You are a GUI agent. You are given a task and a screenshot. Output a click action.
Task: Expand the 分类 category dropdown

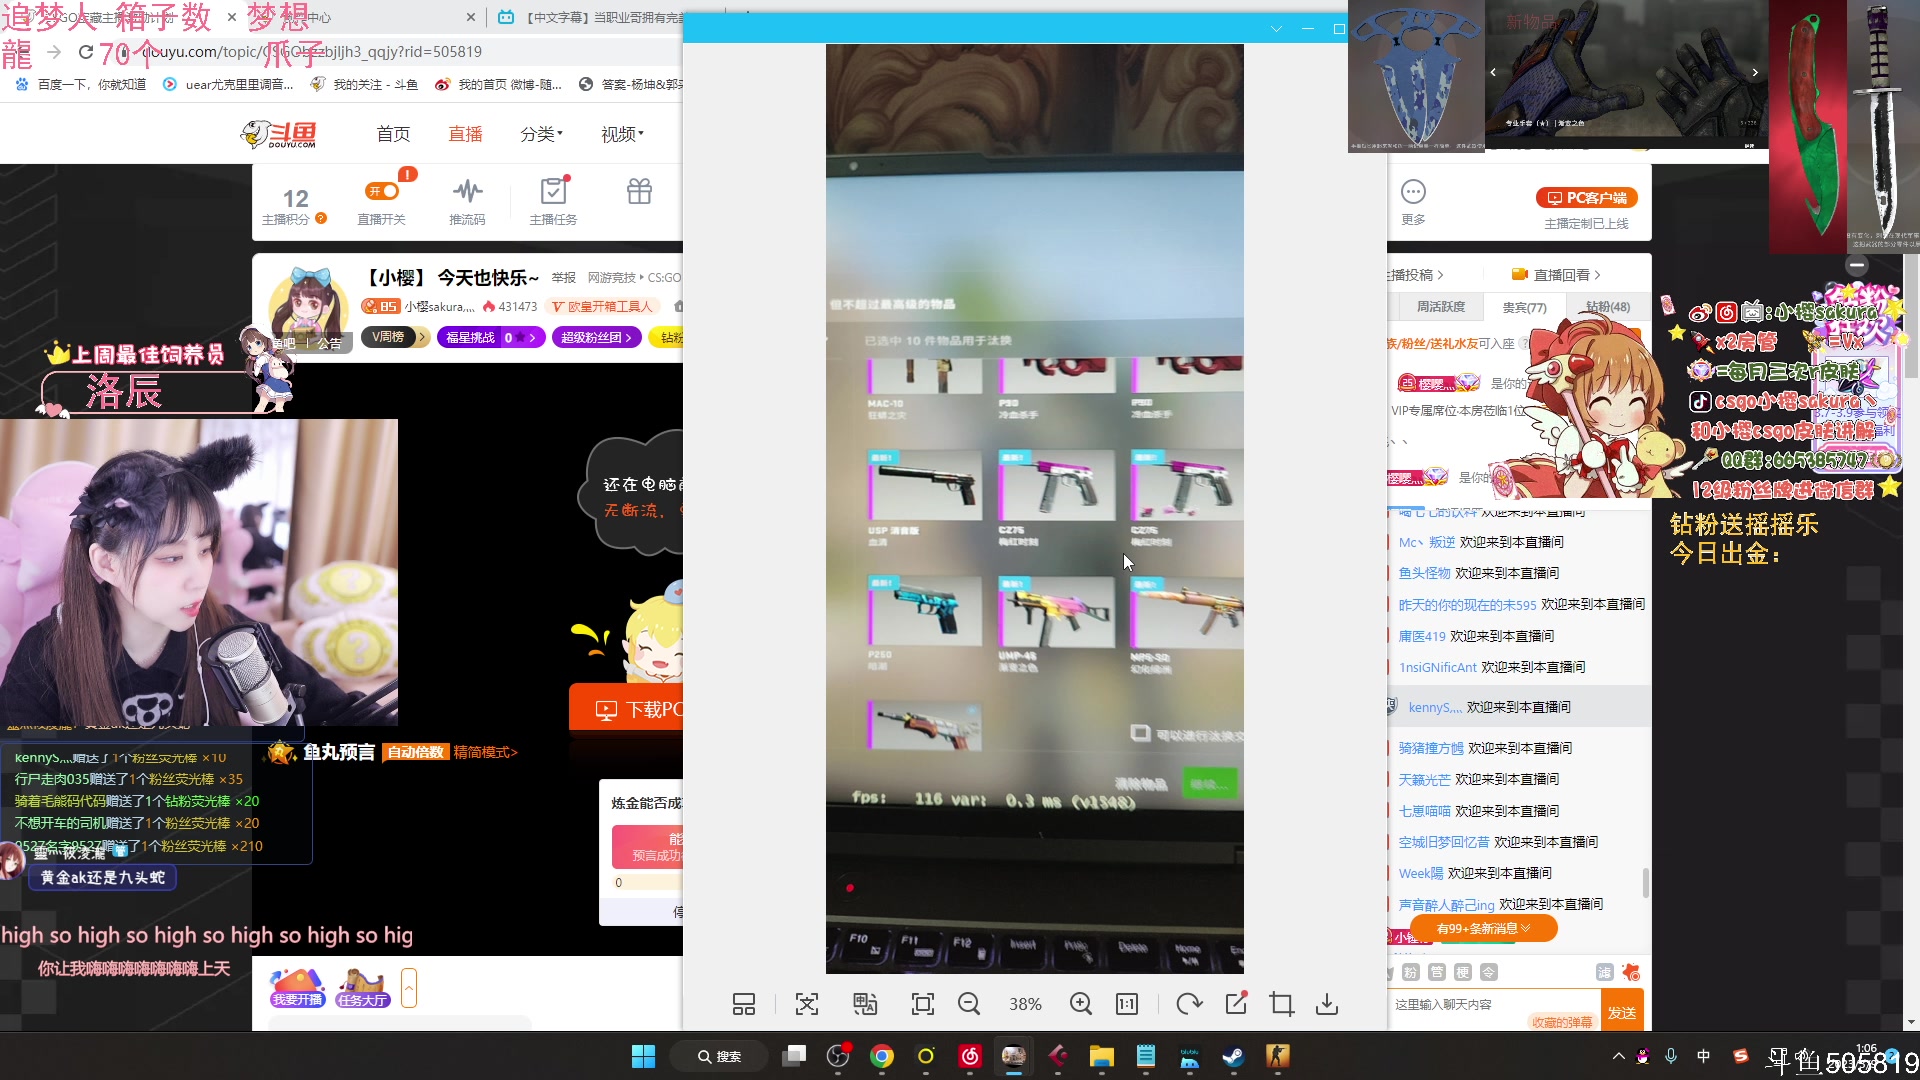click(x=541, y=134)
